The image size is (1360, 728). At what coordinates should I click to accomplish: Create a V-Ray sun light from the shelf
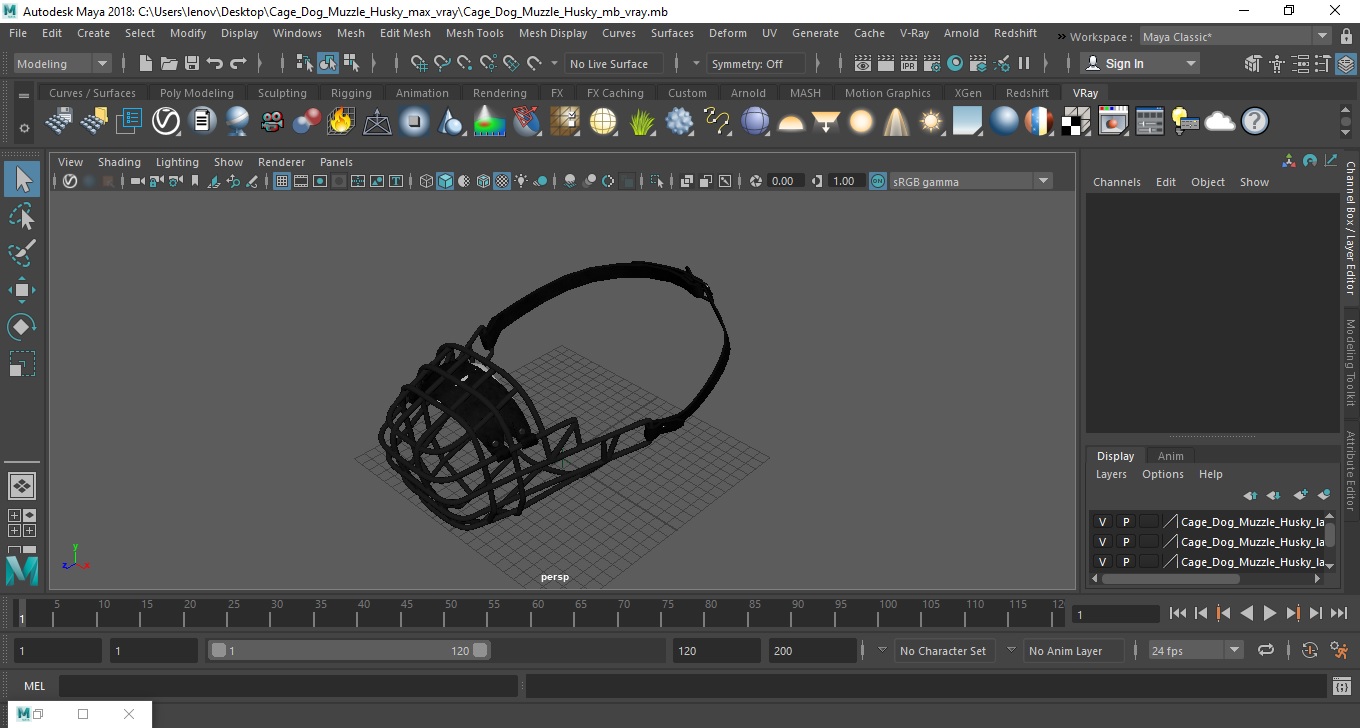click(x=931, y=122)
